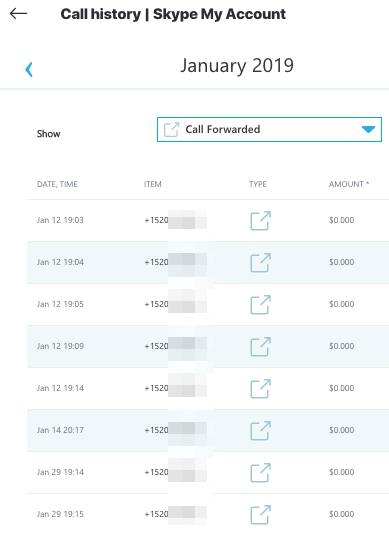Click the ITEM column header

click(152, 184)
